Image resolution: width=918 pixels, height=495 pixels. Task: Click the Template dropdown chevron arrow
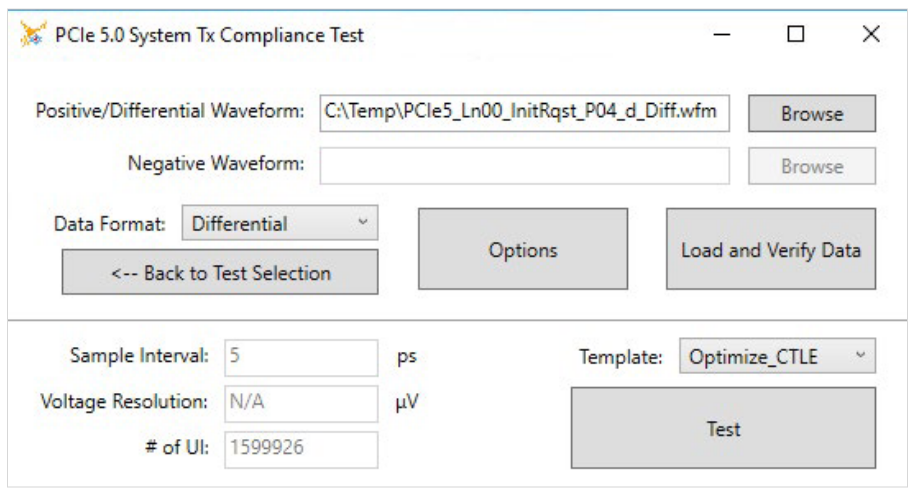click(x=859, y=356)
